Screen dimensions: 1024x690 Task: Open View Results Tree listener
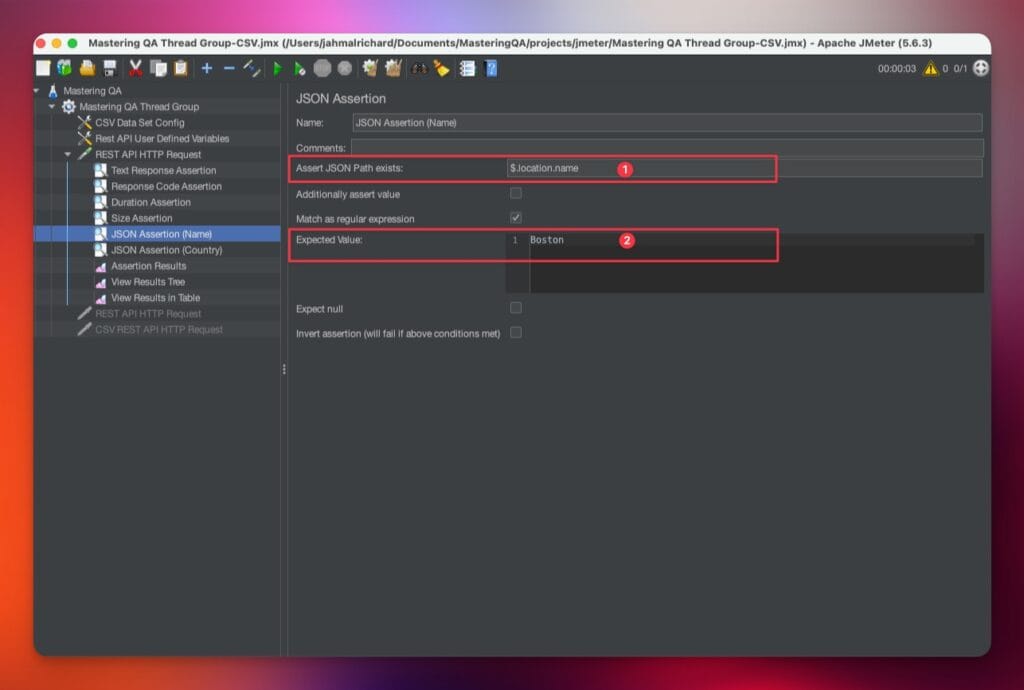(x=148, y=282)
